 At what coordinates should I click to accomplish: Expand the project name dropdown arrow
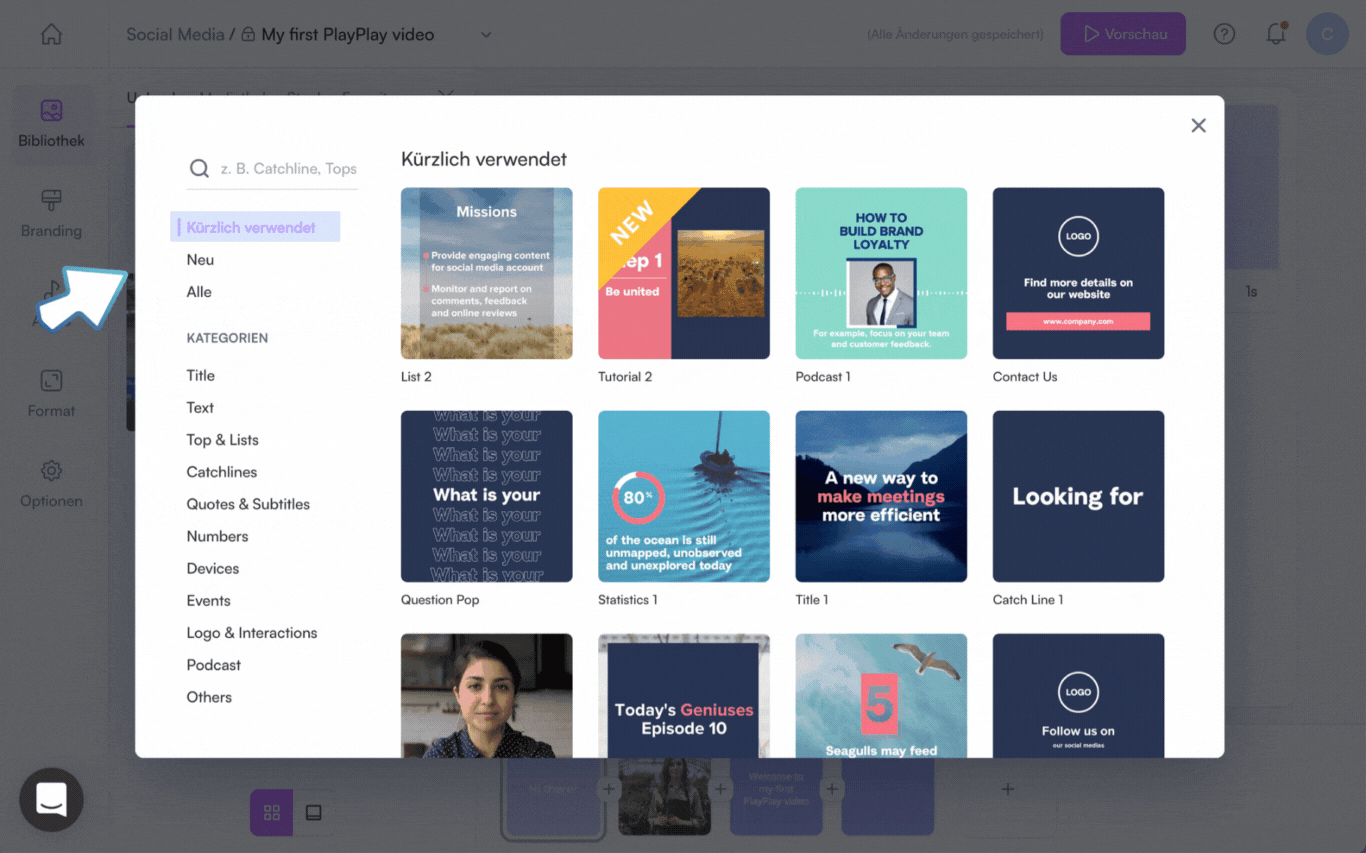(x=486, y=35)
